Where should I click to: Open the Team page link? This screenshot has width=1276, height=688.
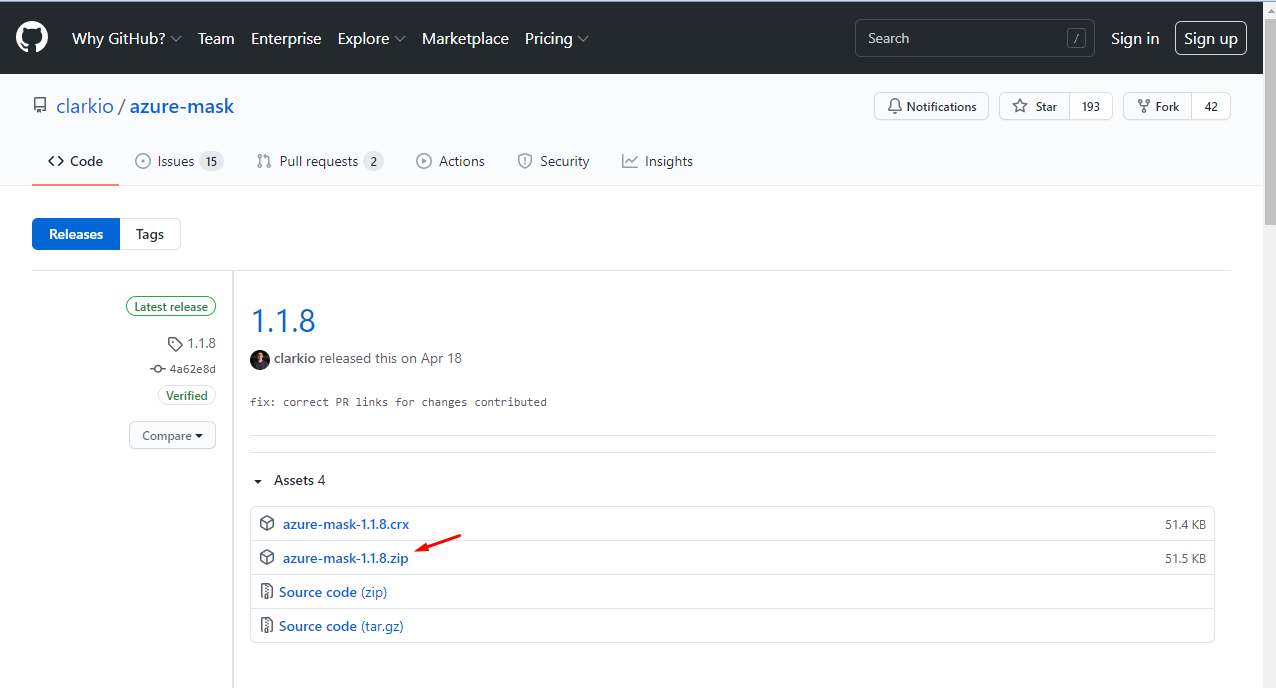click(x=216, y=39)
